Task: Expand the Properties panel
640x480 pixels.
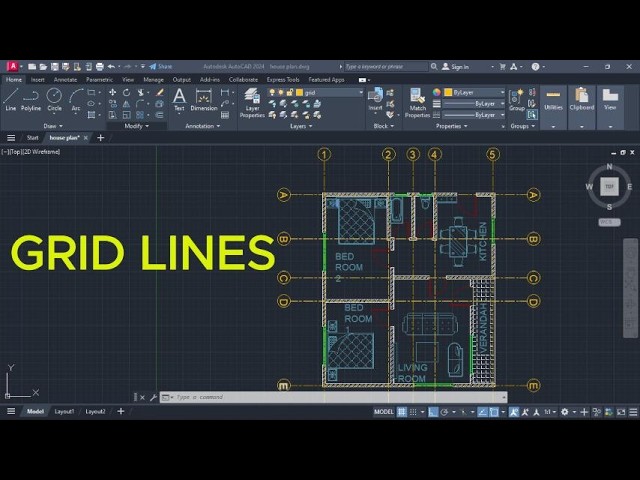Action: click(451, 126)
